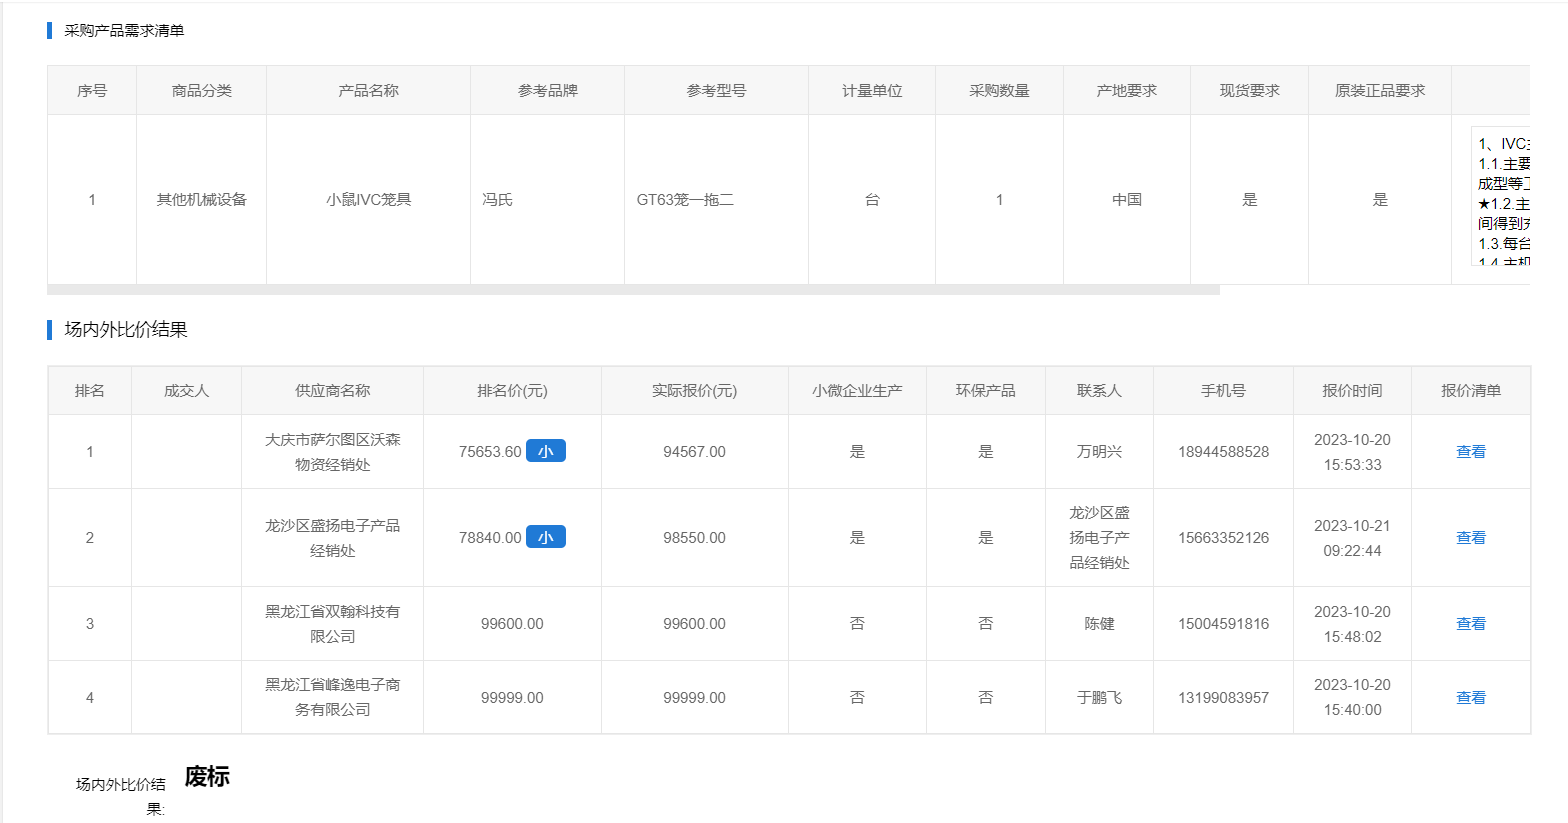The image size is (1568, 823).
Task: Open 查看 for 龙沙区盛扬电子产品经销处 quote
Action: (1470, 538)
